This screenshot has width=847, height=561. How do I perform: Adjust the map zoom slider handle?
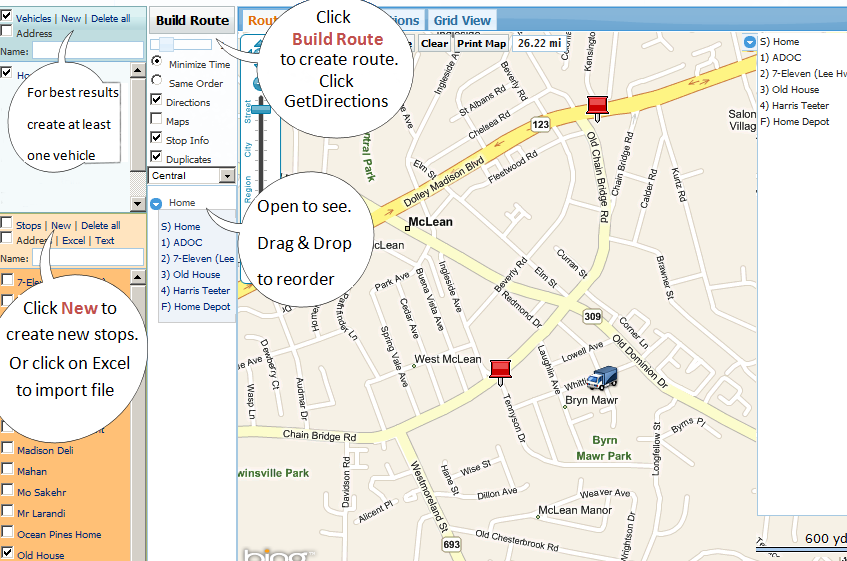click(261, 110)
